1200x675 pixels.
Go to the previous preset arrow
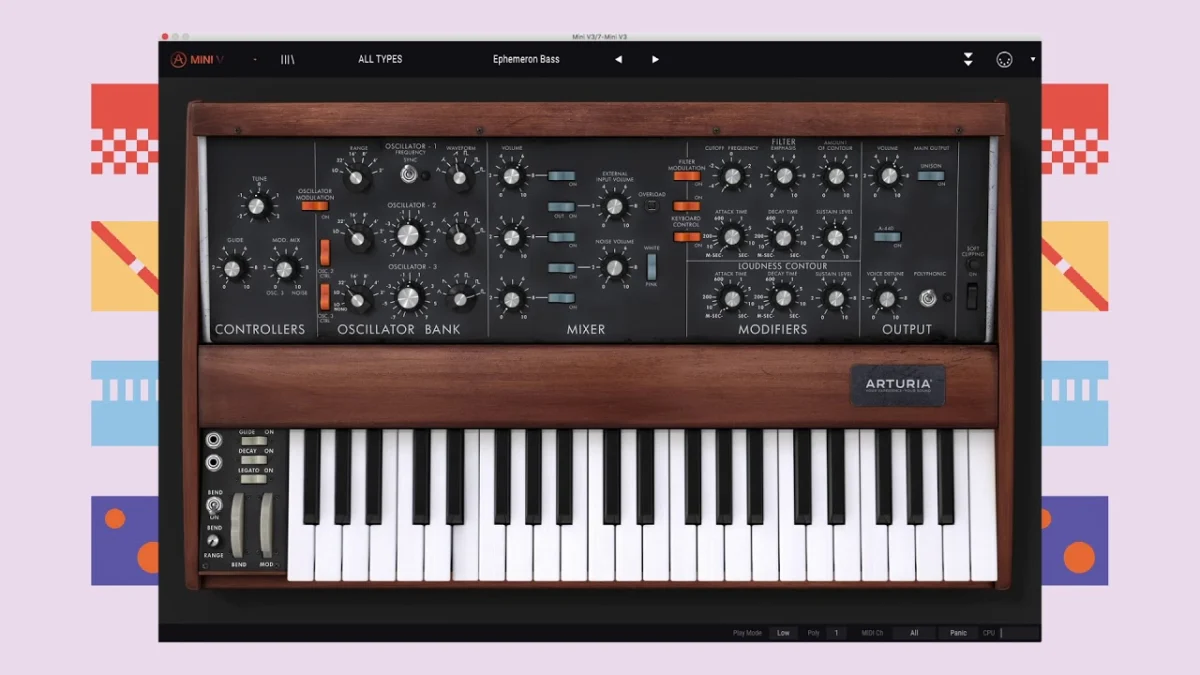618,60
